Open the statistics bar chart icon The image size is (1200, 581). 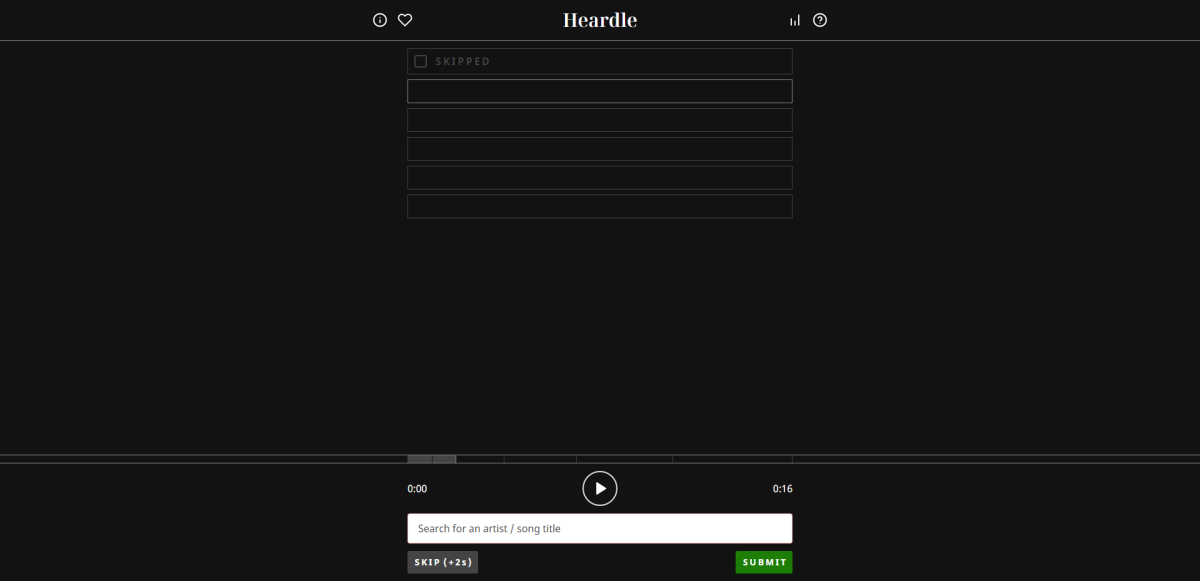(795, 20)
